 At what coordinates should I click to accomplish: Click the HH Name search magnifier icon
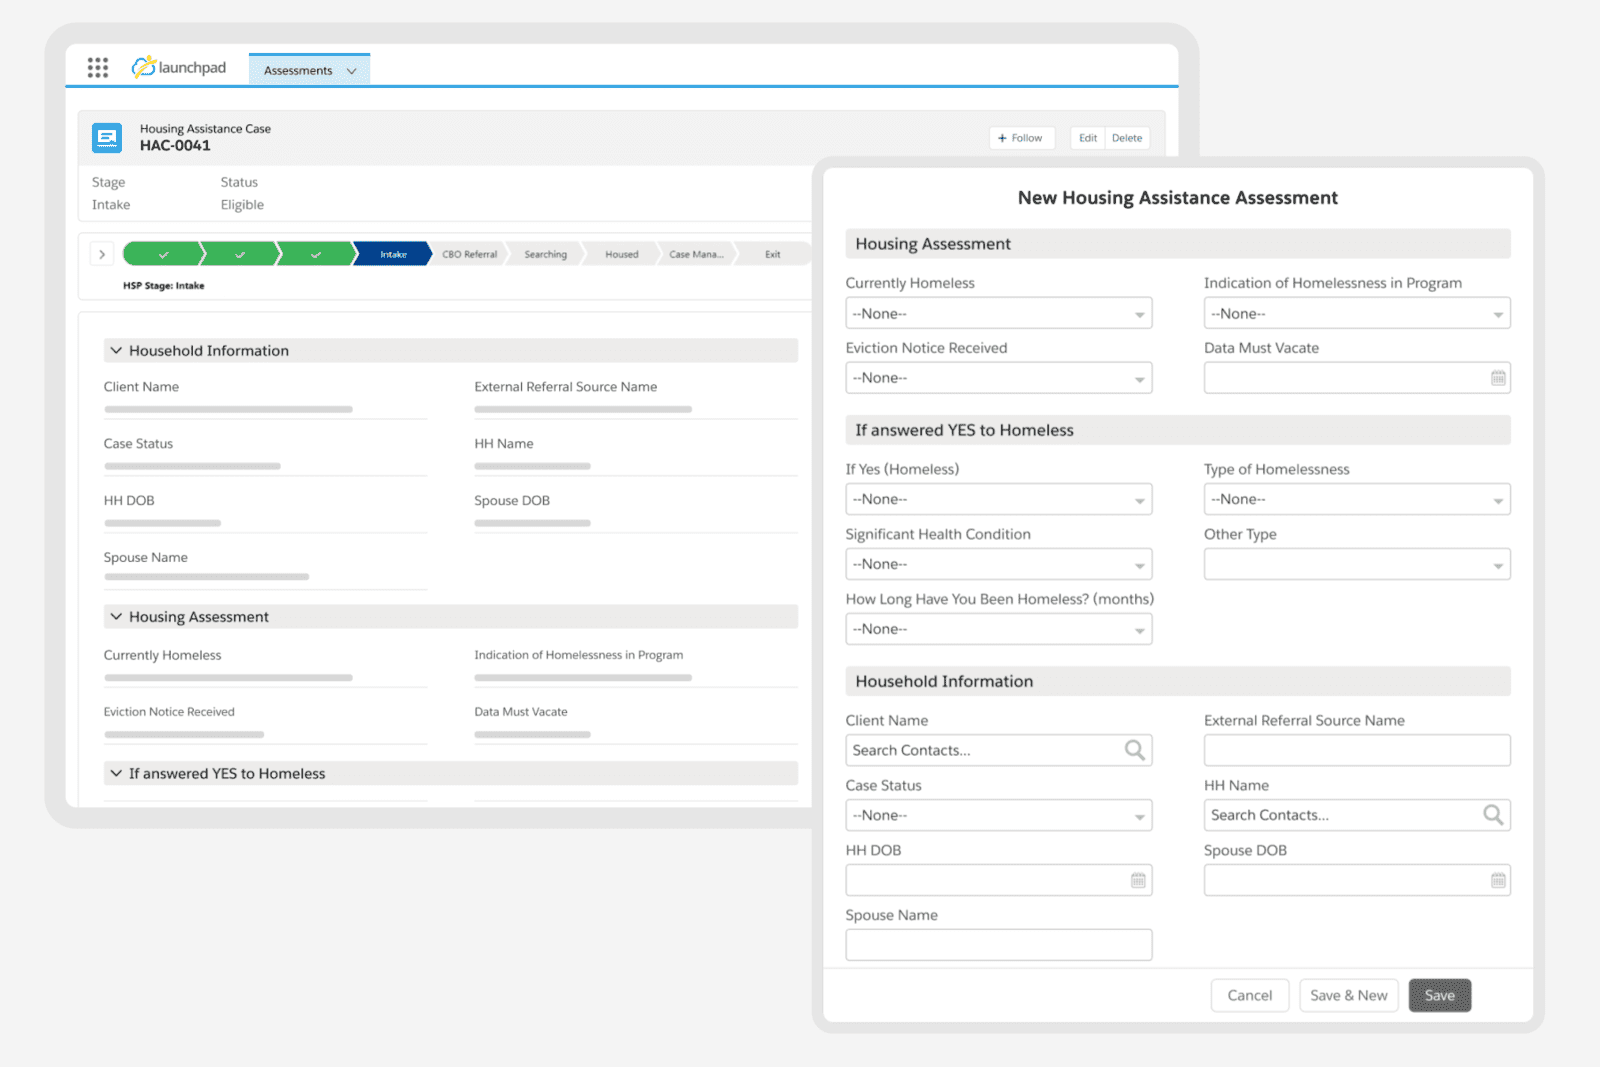(1493, 815)
